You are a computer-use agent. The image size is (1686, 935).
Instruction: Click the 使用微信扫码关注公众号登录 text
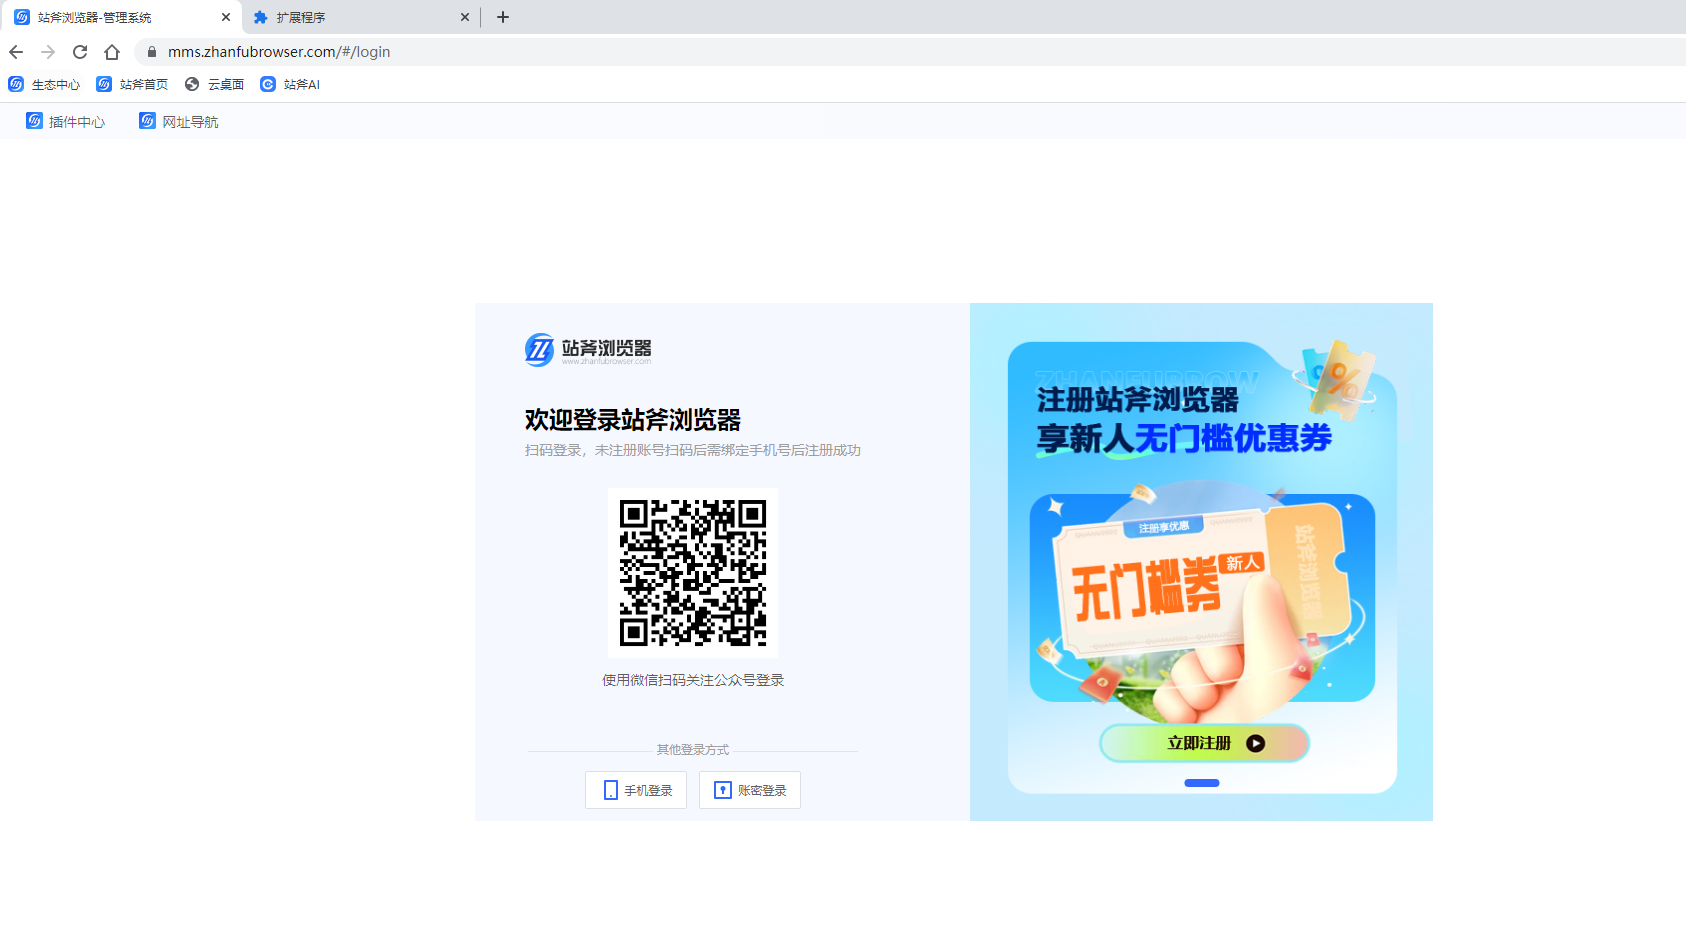[x=693, y=680]
